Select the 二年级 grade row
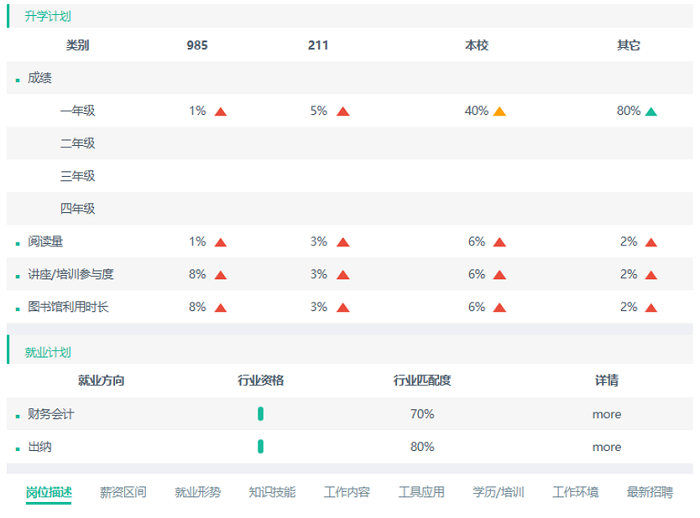Viewport: 700px width, 518px height. coord(77,144)
